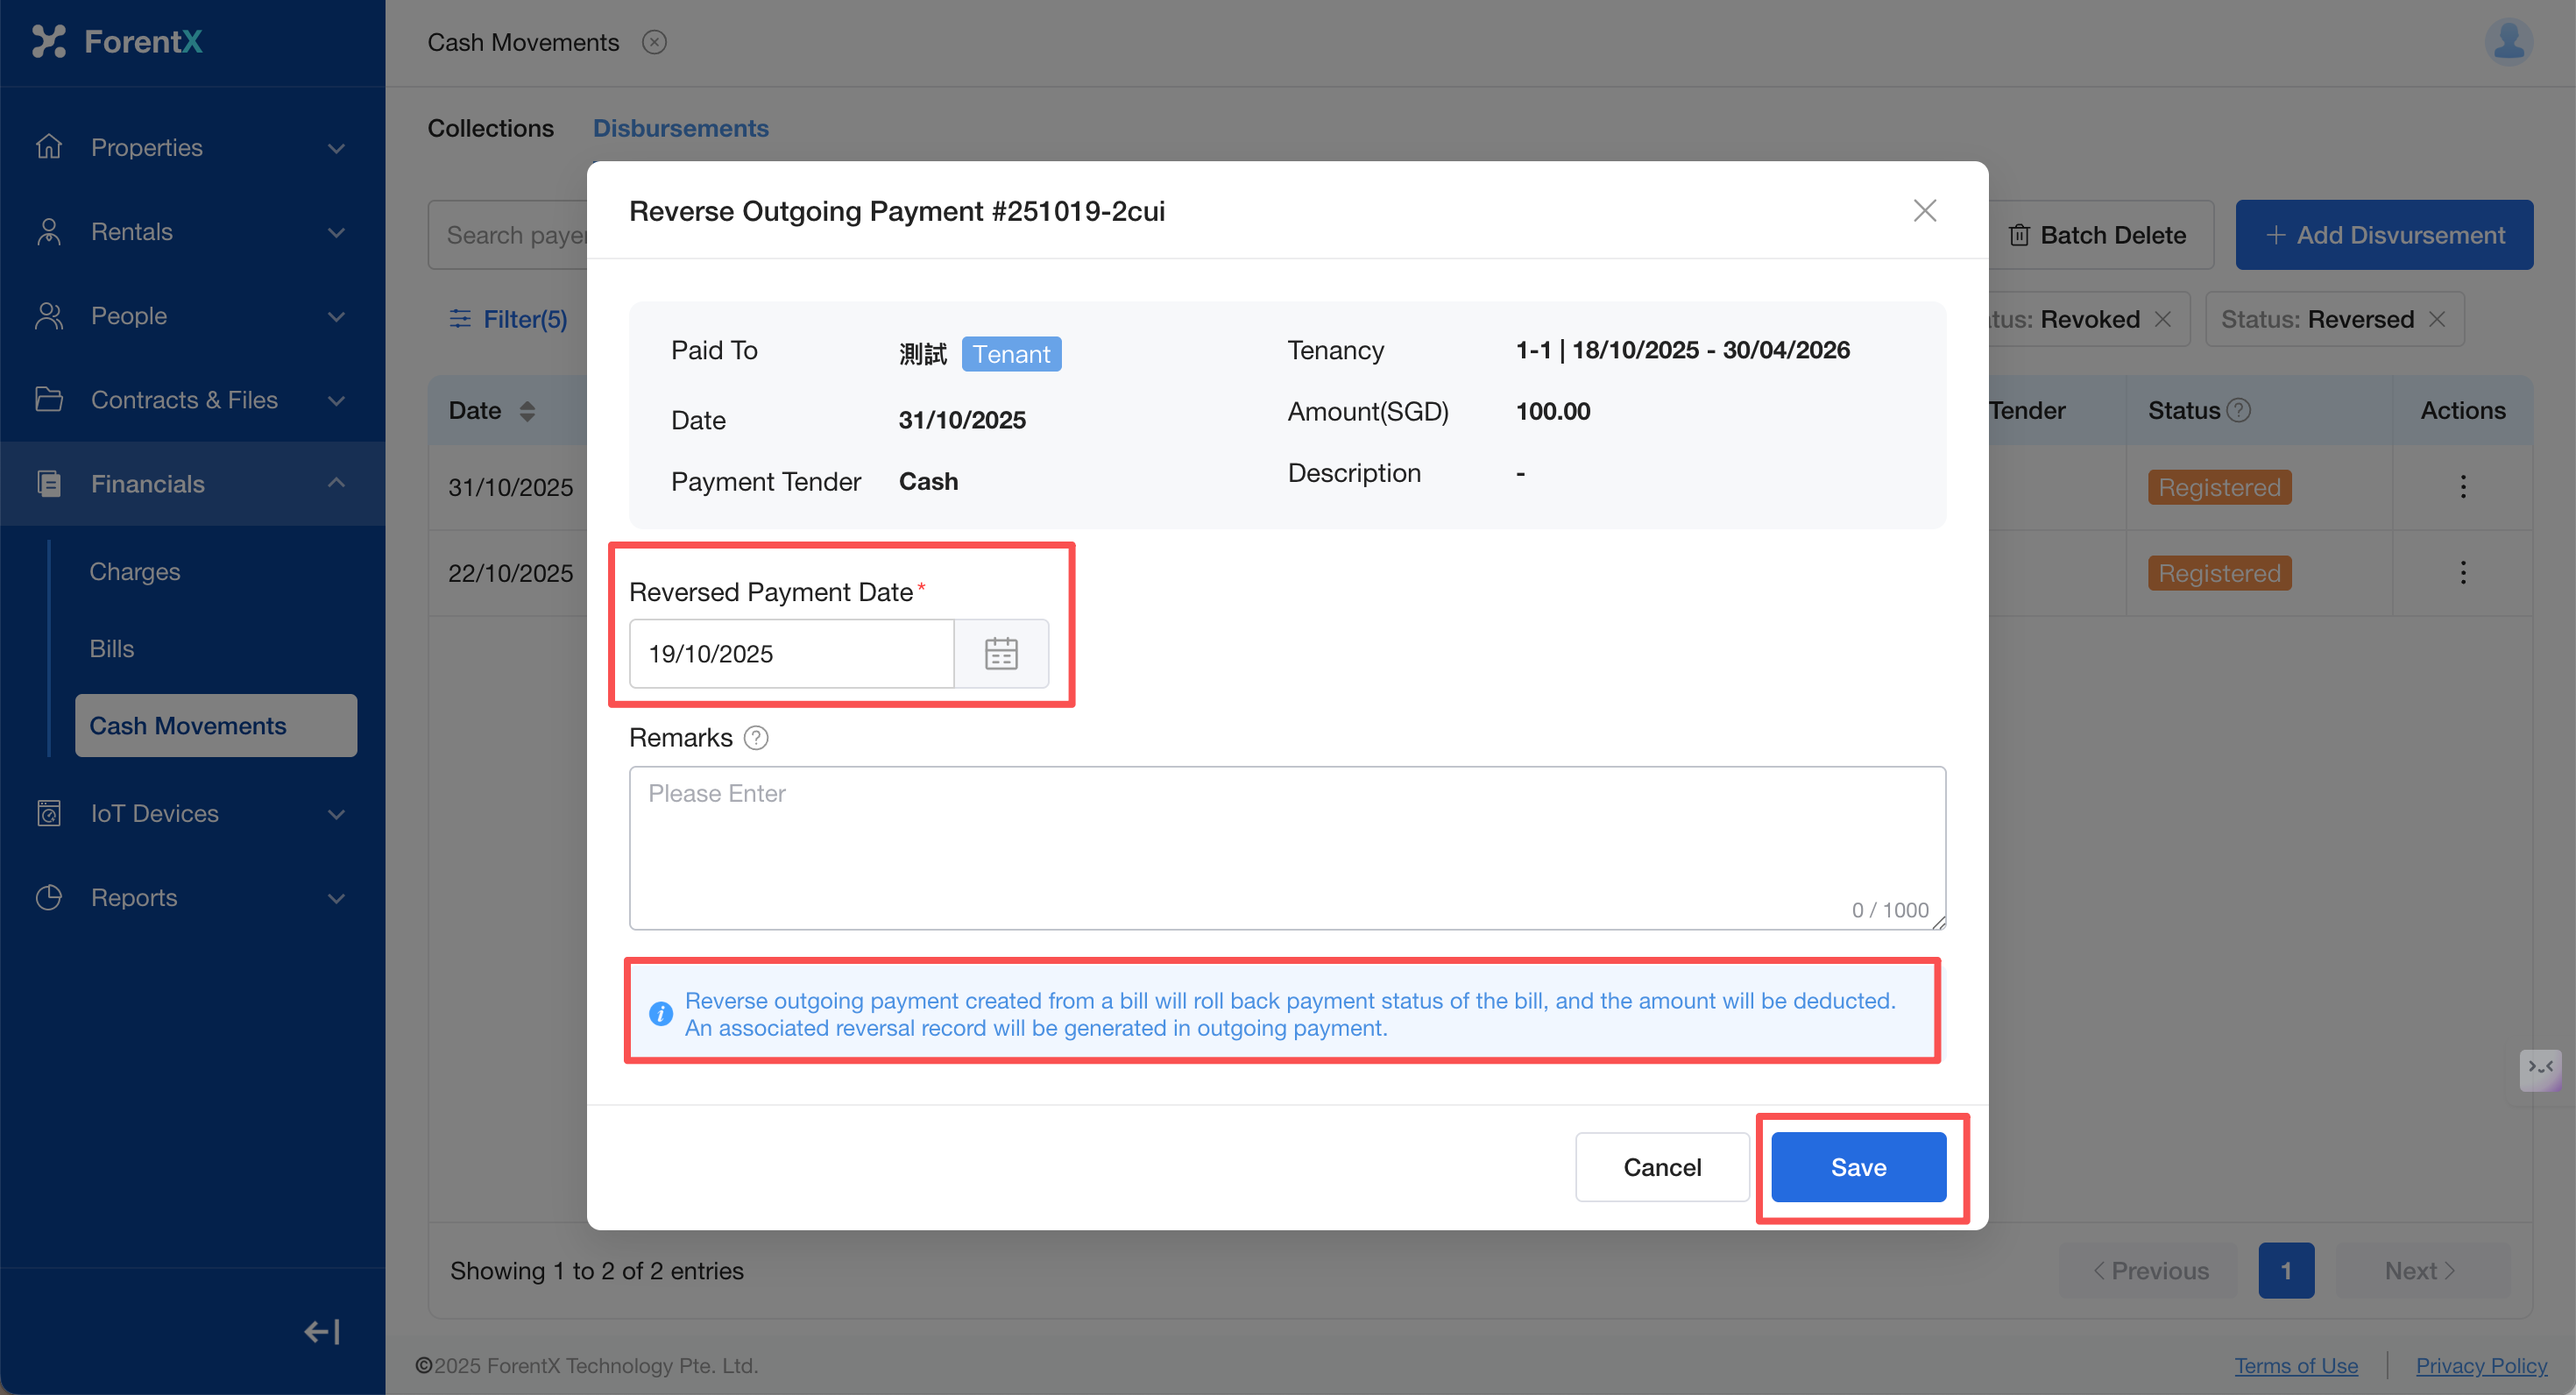2576x1395 pixels.
Task: Remove the Status: Reversed filter chip
Action: 2437,319
